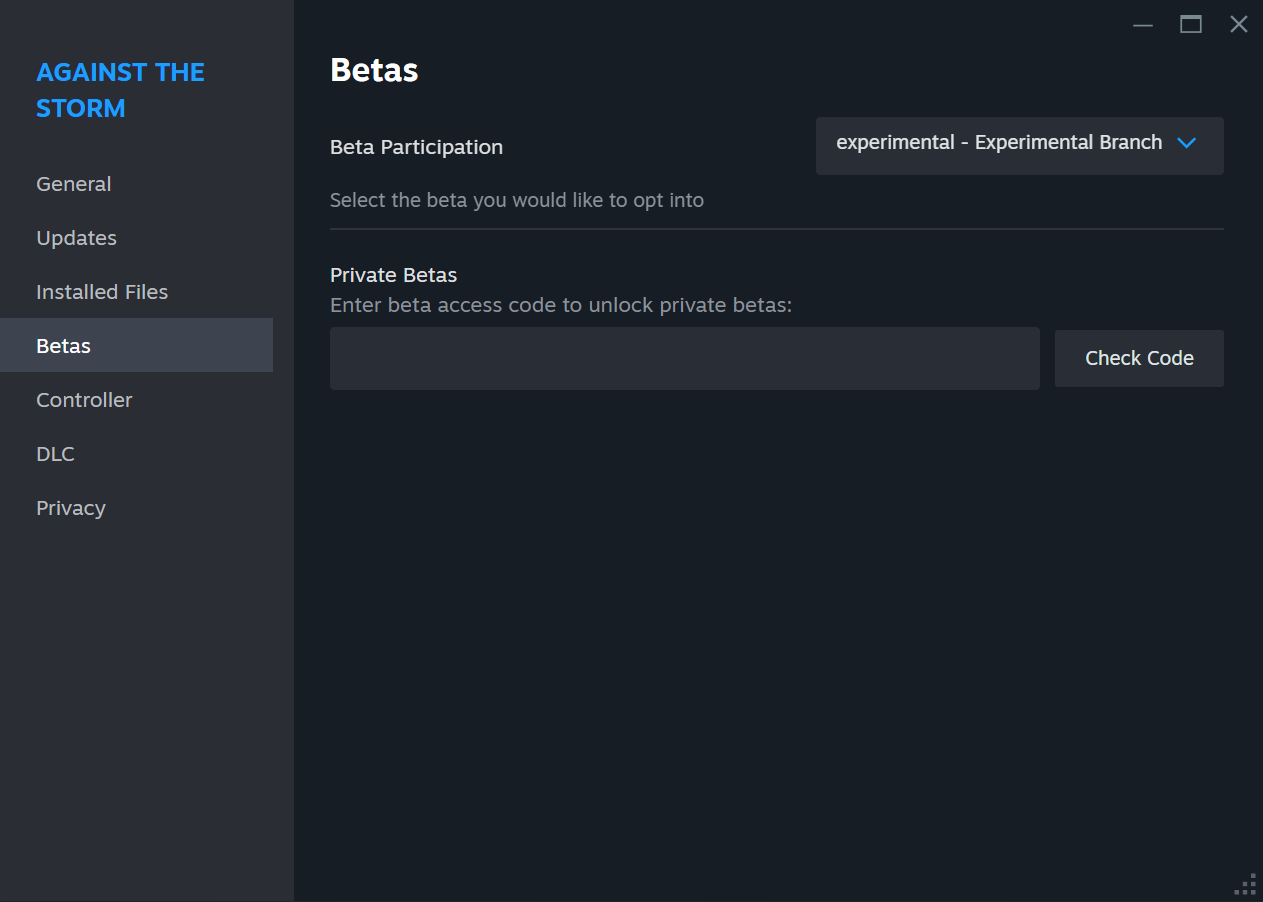Close the properties window
The width and height of the screenshot is (1263, 902).
[1239, 25]
